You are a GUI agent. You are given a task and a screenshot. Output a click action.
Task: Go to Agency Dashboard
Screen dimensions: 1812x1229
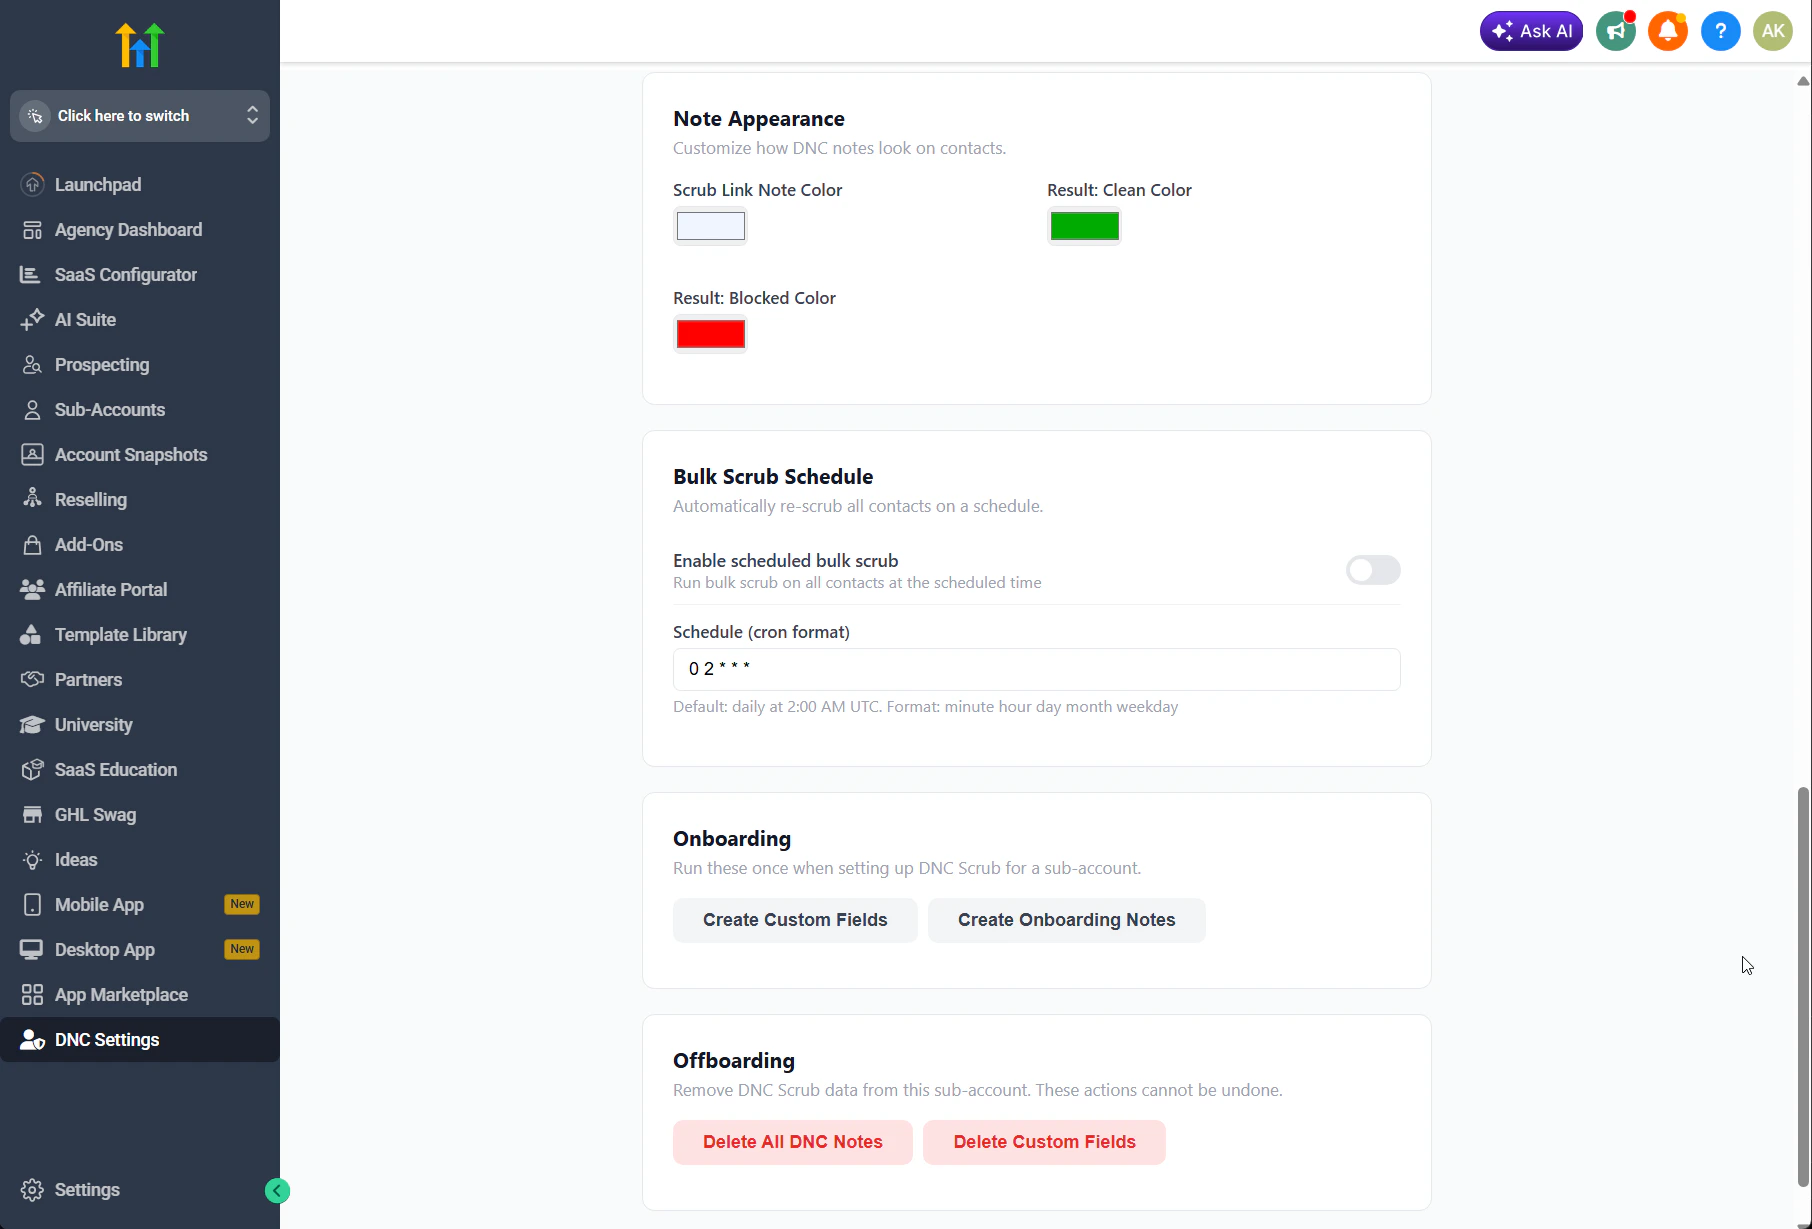pos(140,230)
